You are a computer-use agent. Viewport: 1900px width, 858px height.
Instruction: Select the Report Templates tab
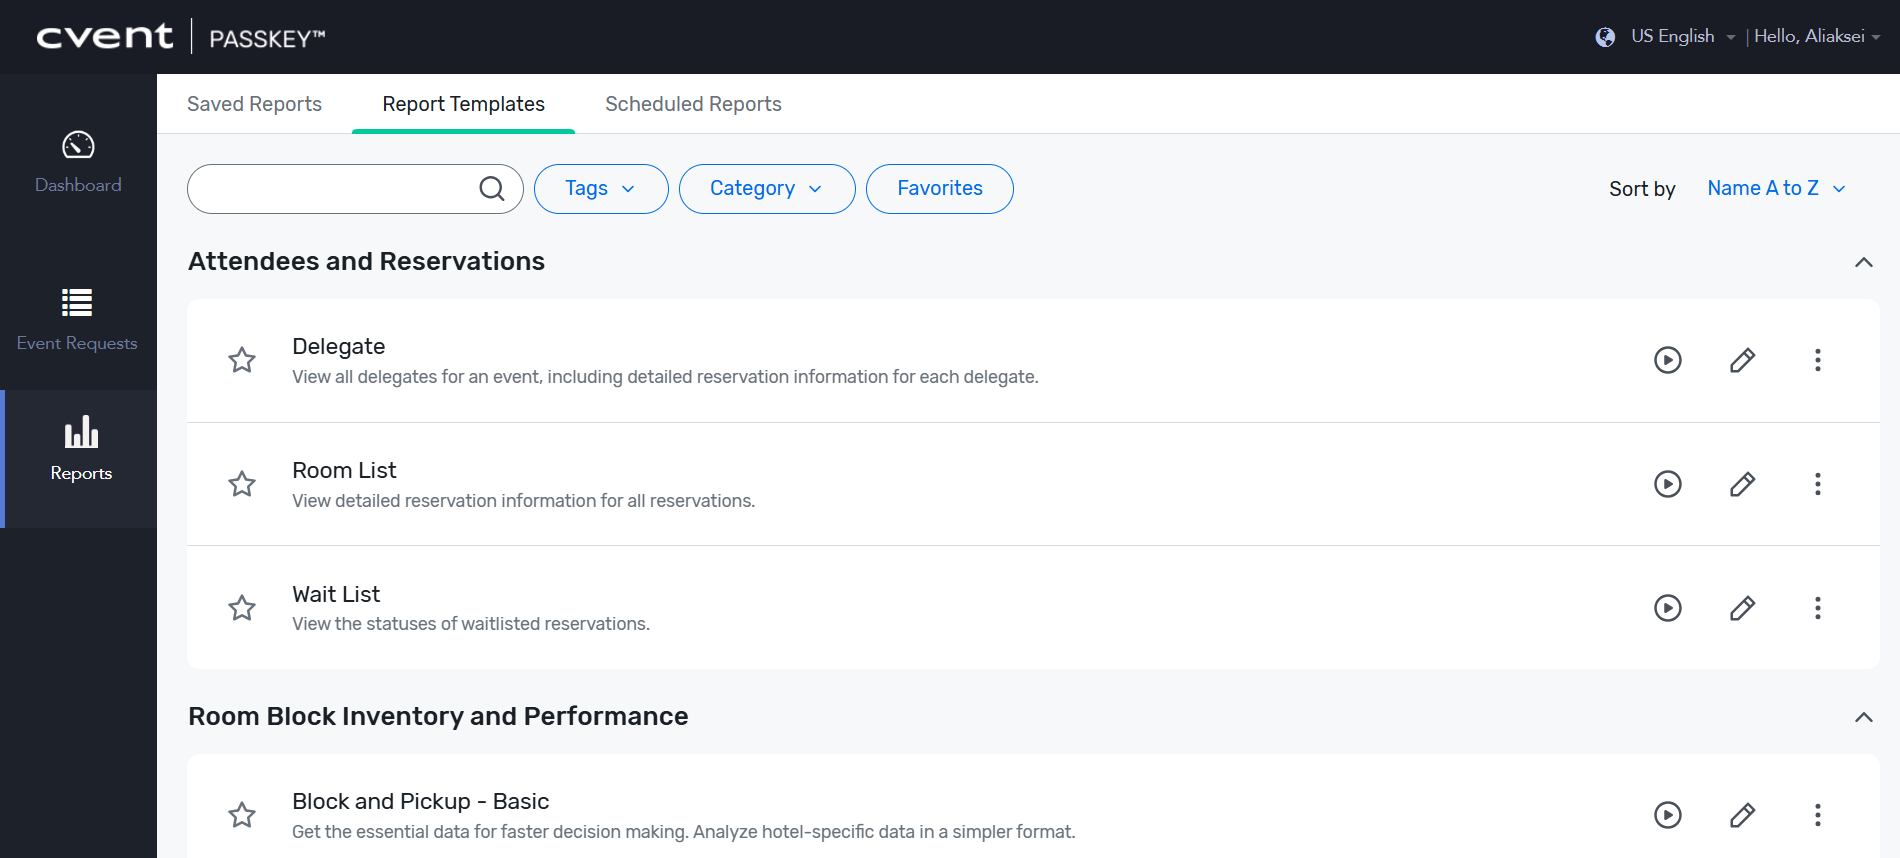pos(463,104)
